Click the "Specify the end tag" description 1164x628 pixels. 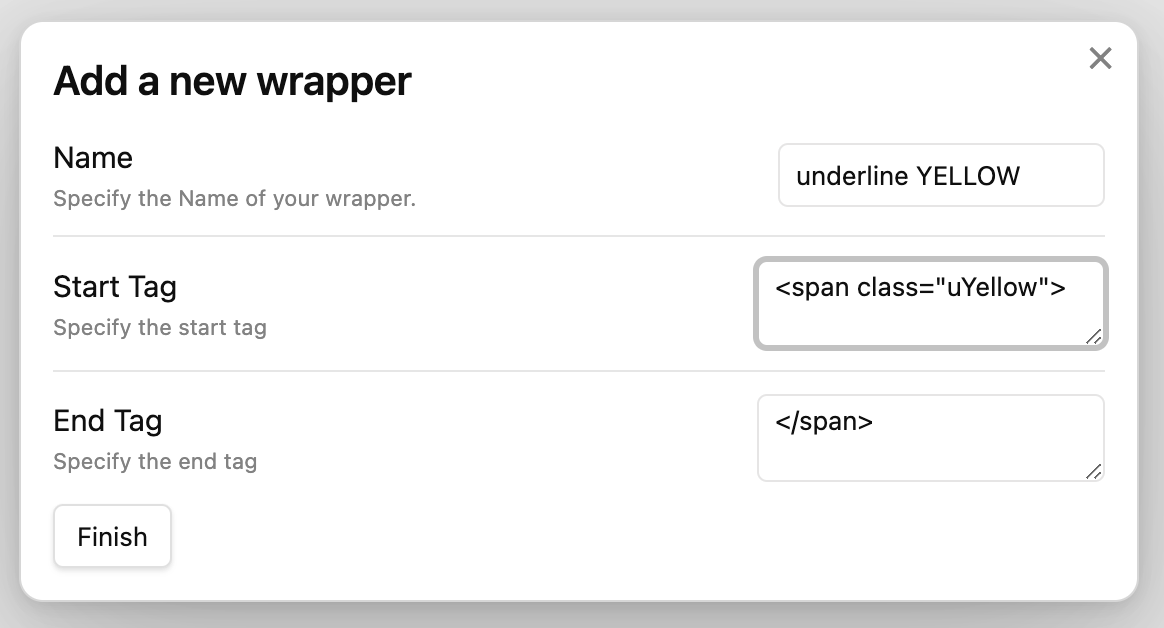coord(155,461)
